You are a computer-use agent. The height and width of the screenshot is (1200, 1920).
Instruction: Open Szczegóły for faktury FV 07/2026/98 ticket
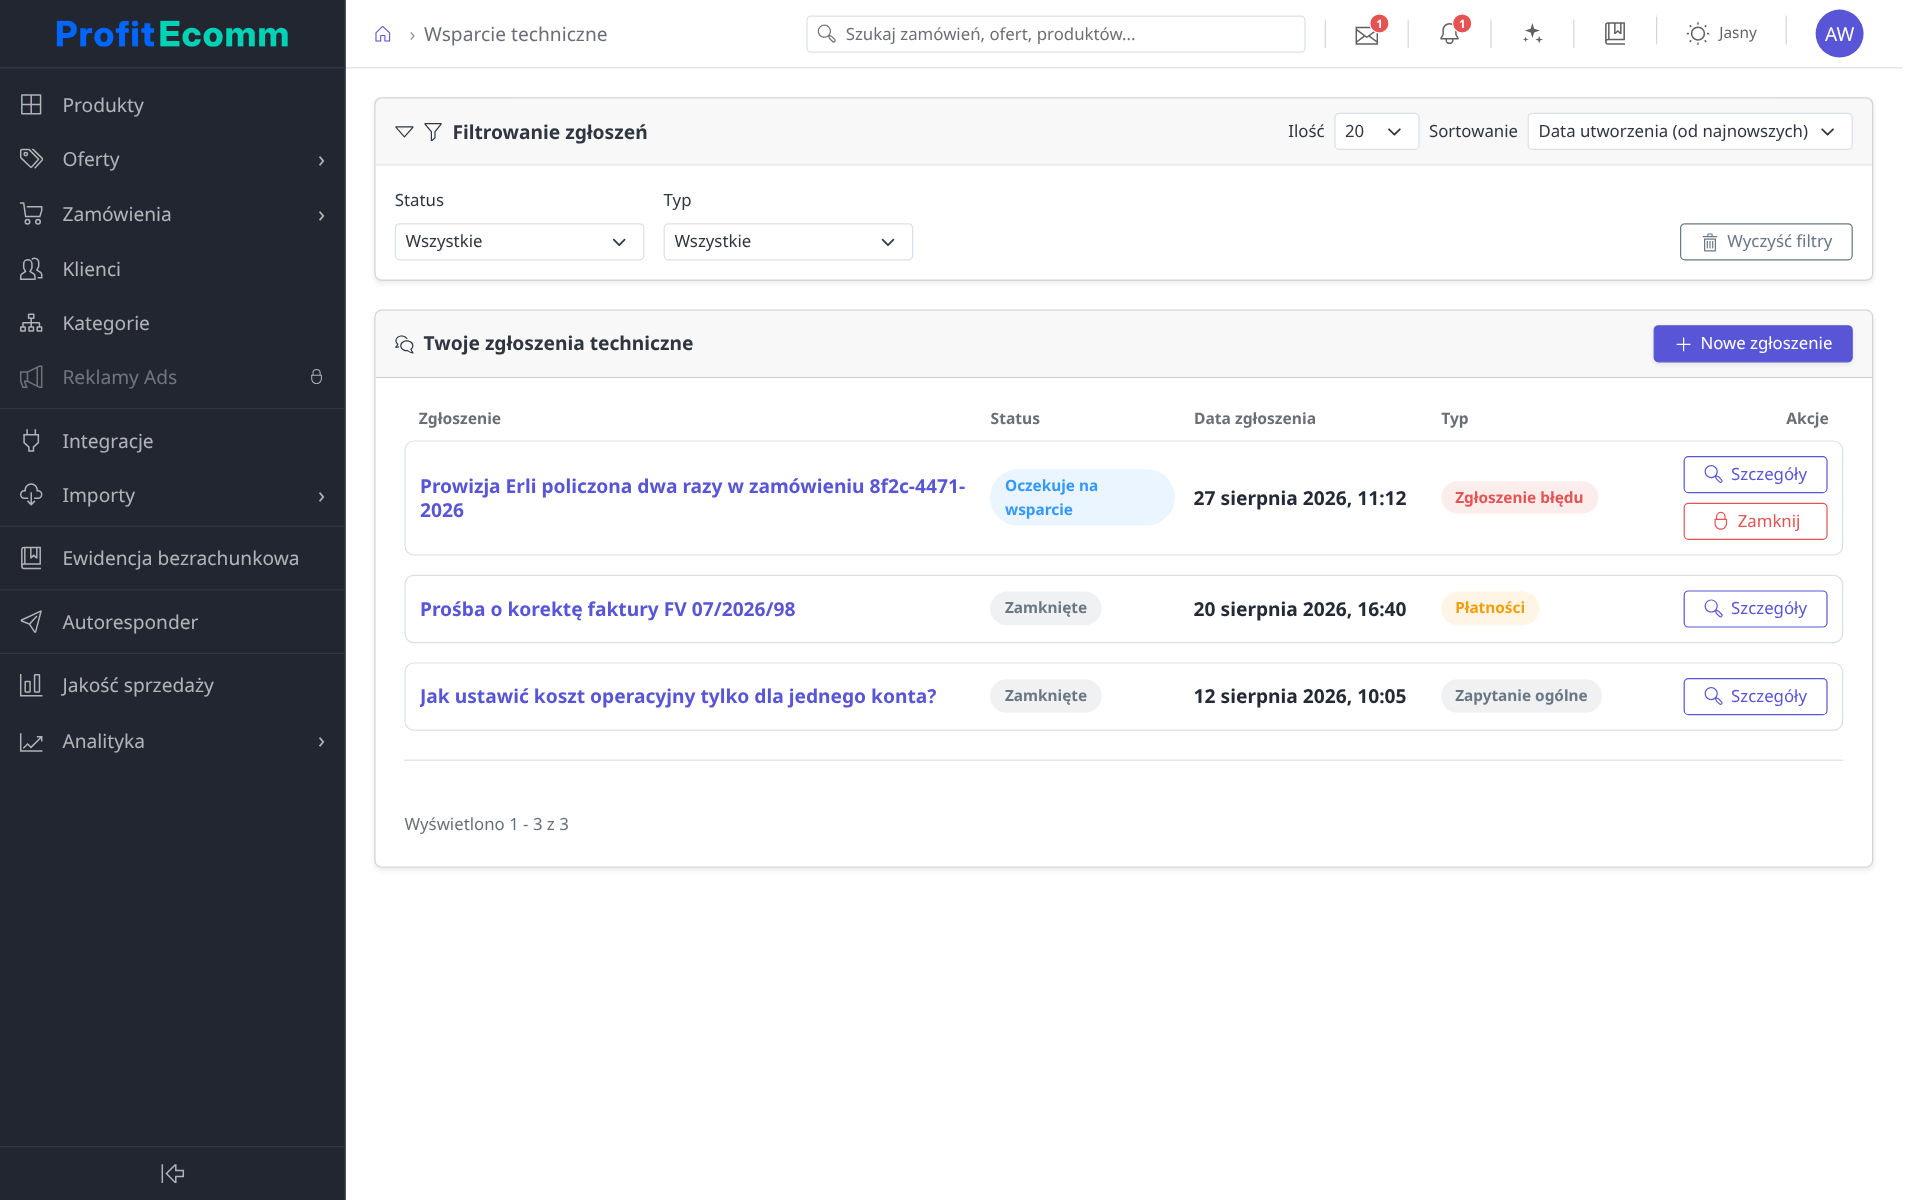point(1755,608)
